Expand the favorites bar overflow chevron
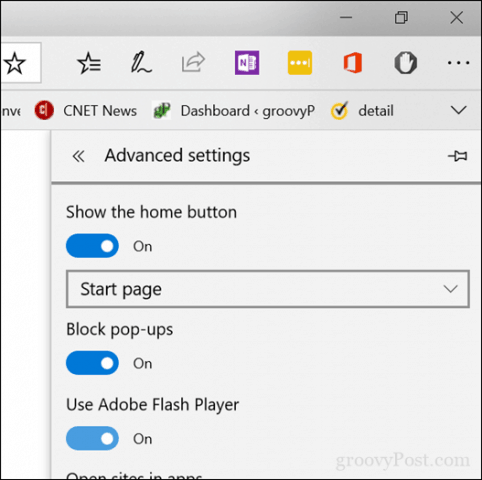The width and height of the screenshot is (482, 480). click(x=458, y=110)
